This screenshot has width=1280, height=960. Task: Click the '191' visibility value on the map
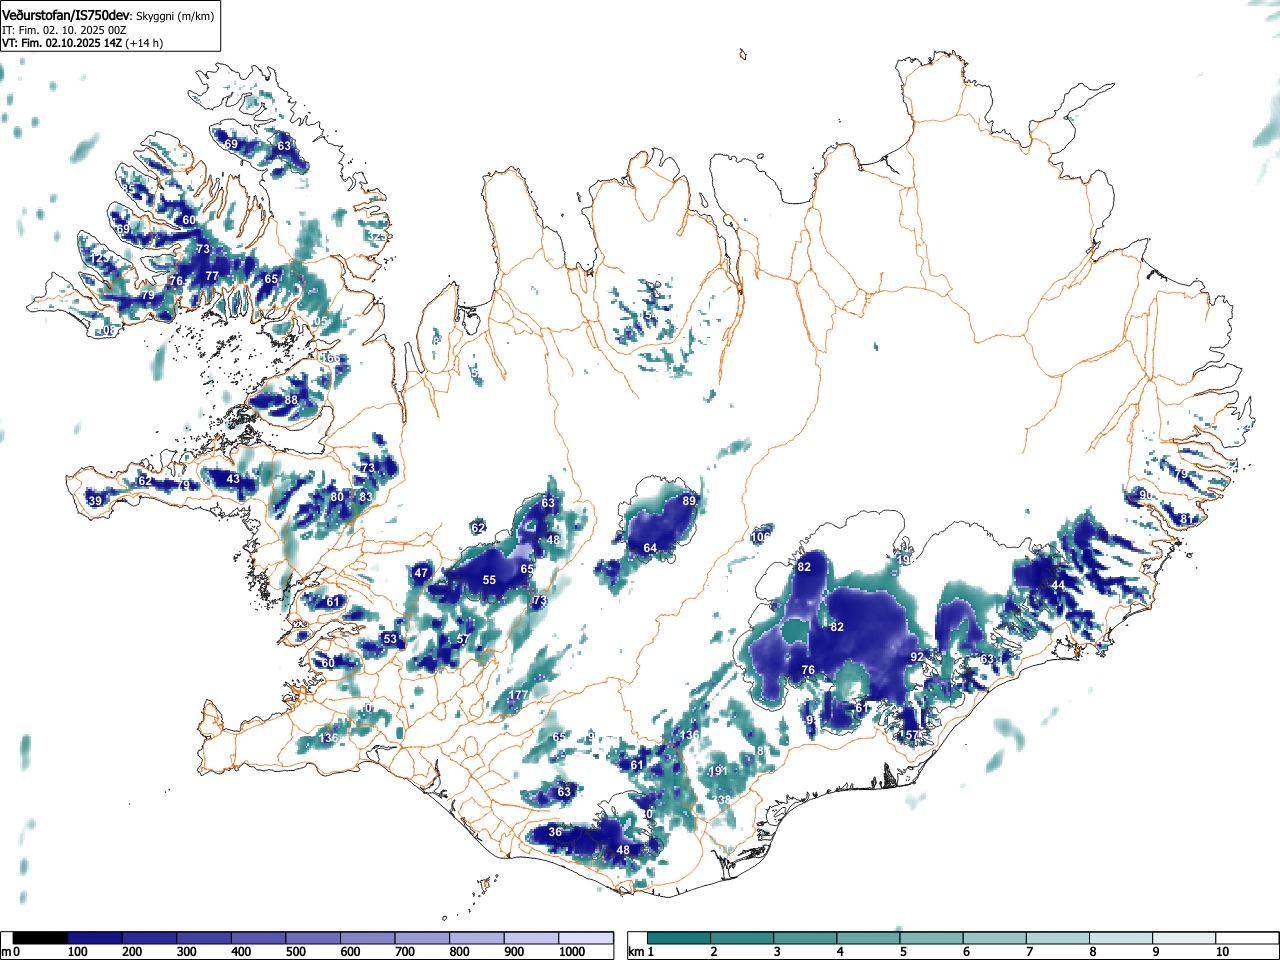[718, 771]
